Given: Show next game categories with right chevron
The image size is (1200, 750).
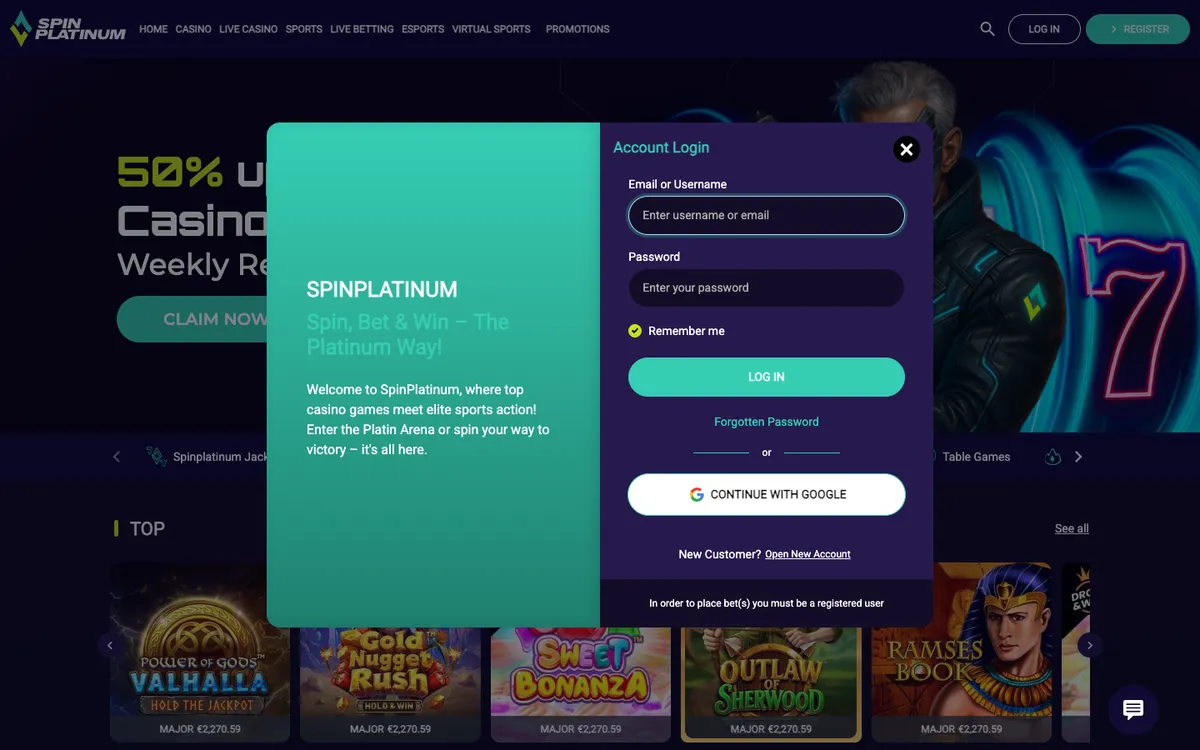Looking at the screenshot, I should coord(1078,457).
